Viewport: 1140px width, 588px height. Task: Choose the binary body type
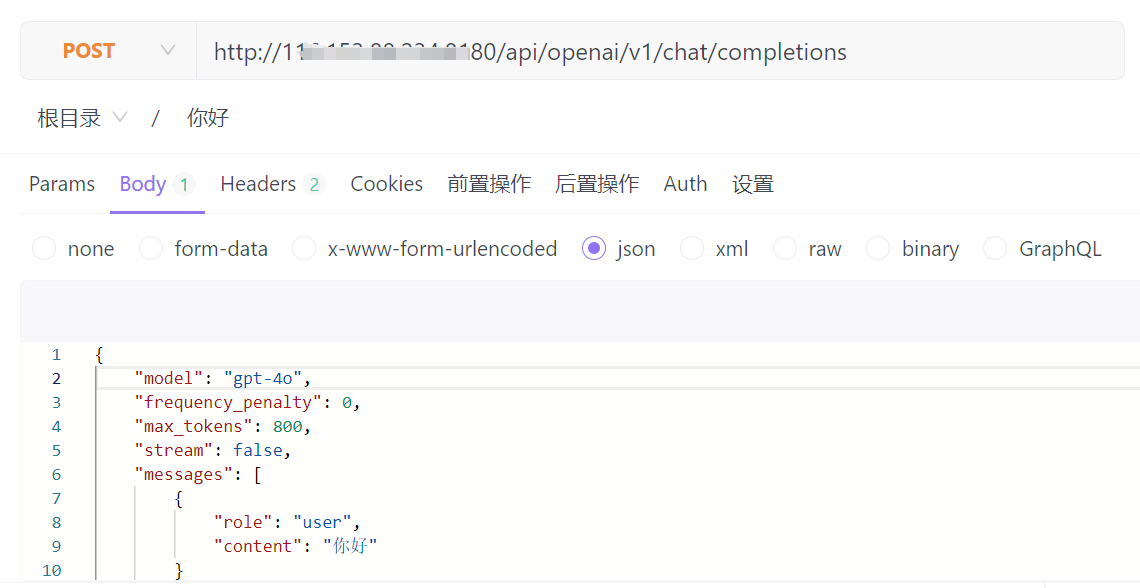[x=878, y=249]
